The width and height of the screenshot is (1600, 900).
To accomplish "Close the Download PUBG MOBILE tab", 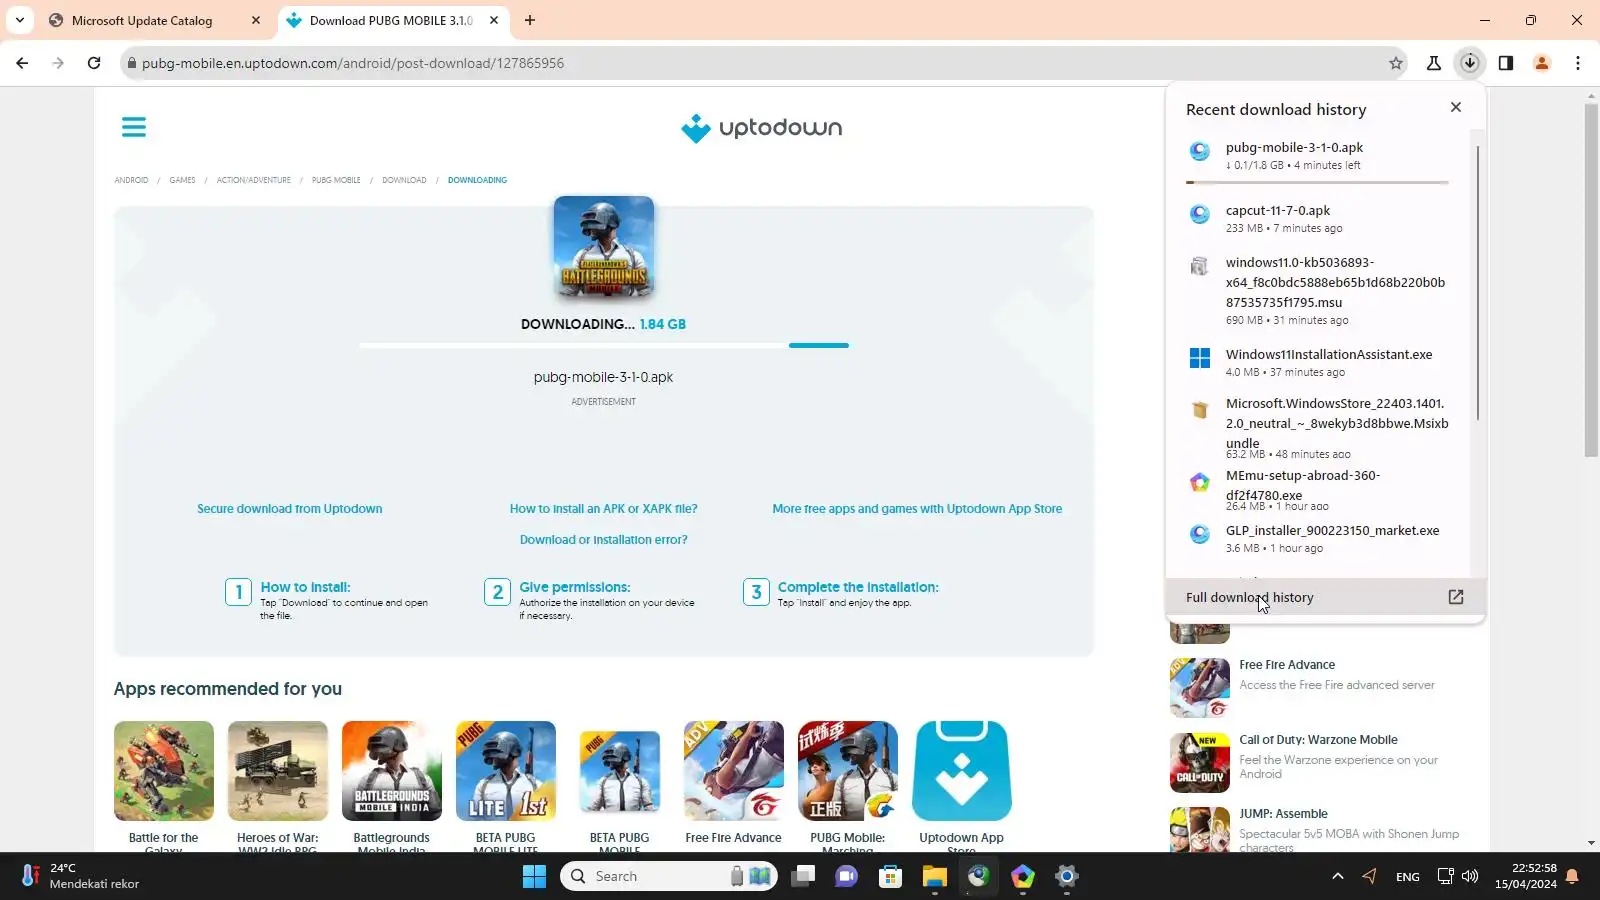I will point(494,20).
